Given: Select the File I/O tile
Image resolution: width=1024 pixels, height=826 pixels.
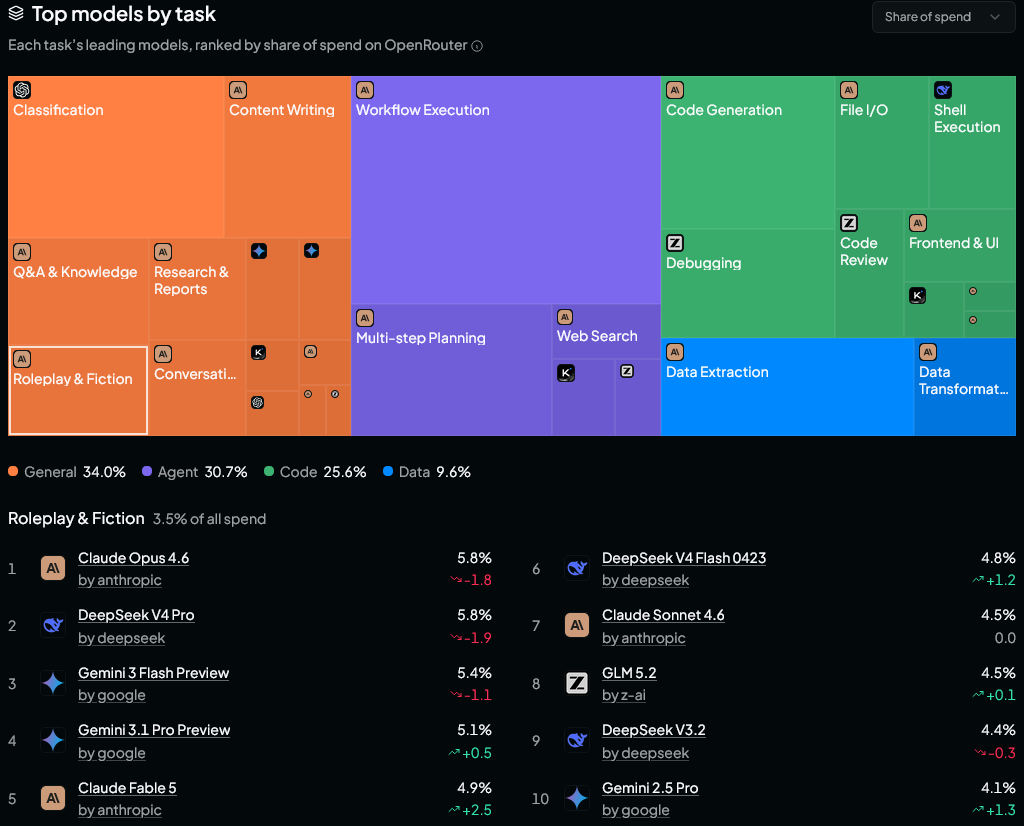Looking at the screenshot, I should click(x=882, y=142).
